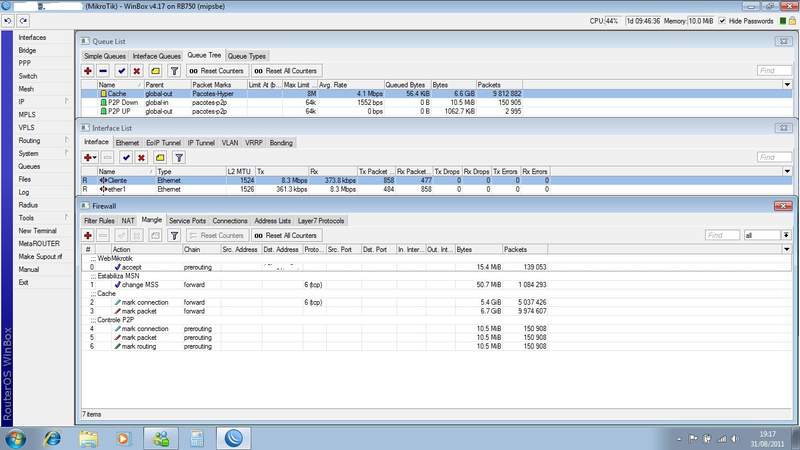The height and width of the screenshot is (450, 800).
Task: Open Log in sidebar menu
Action: pos(23,192)
